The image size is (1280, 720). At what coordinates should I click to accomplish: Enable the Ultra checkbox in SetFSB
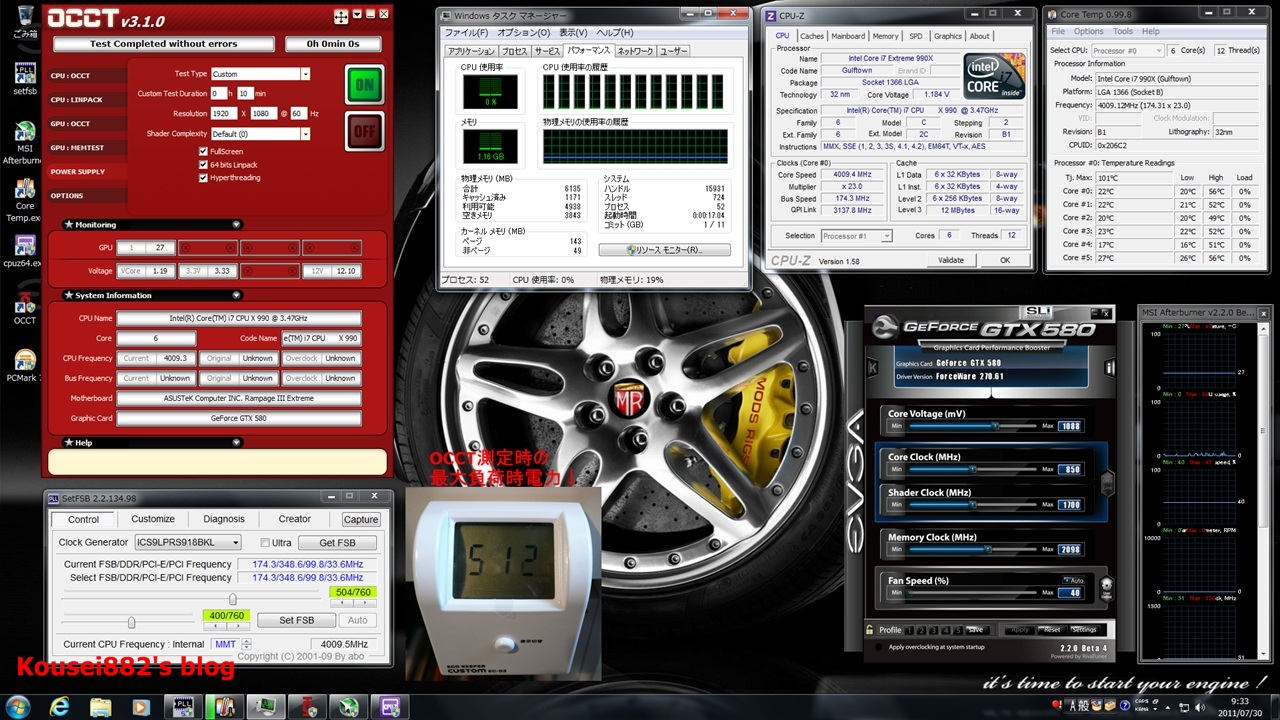265,543
